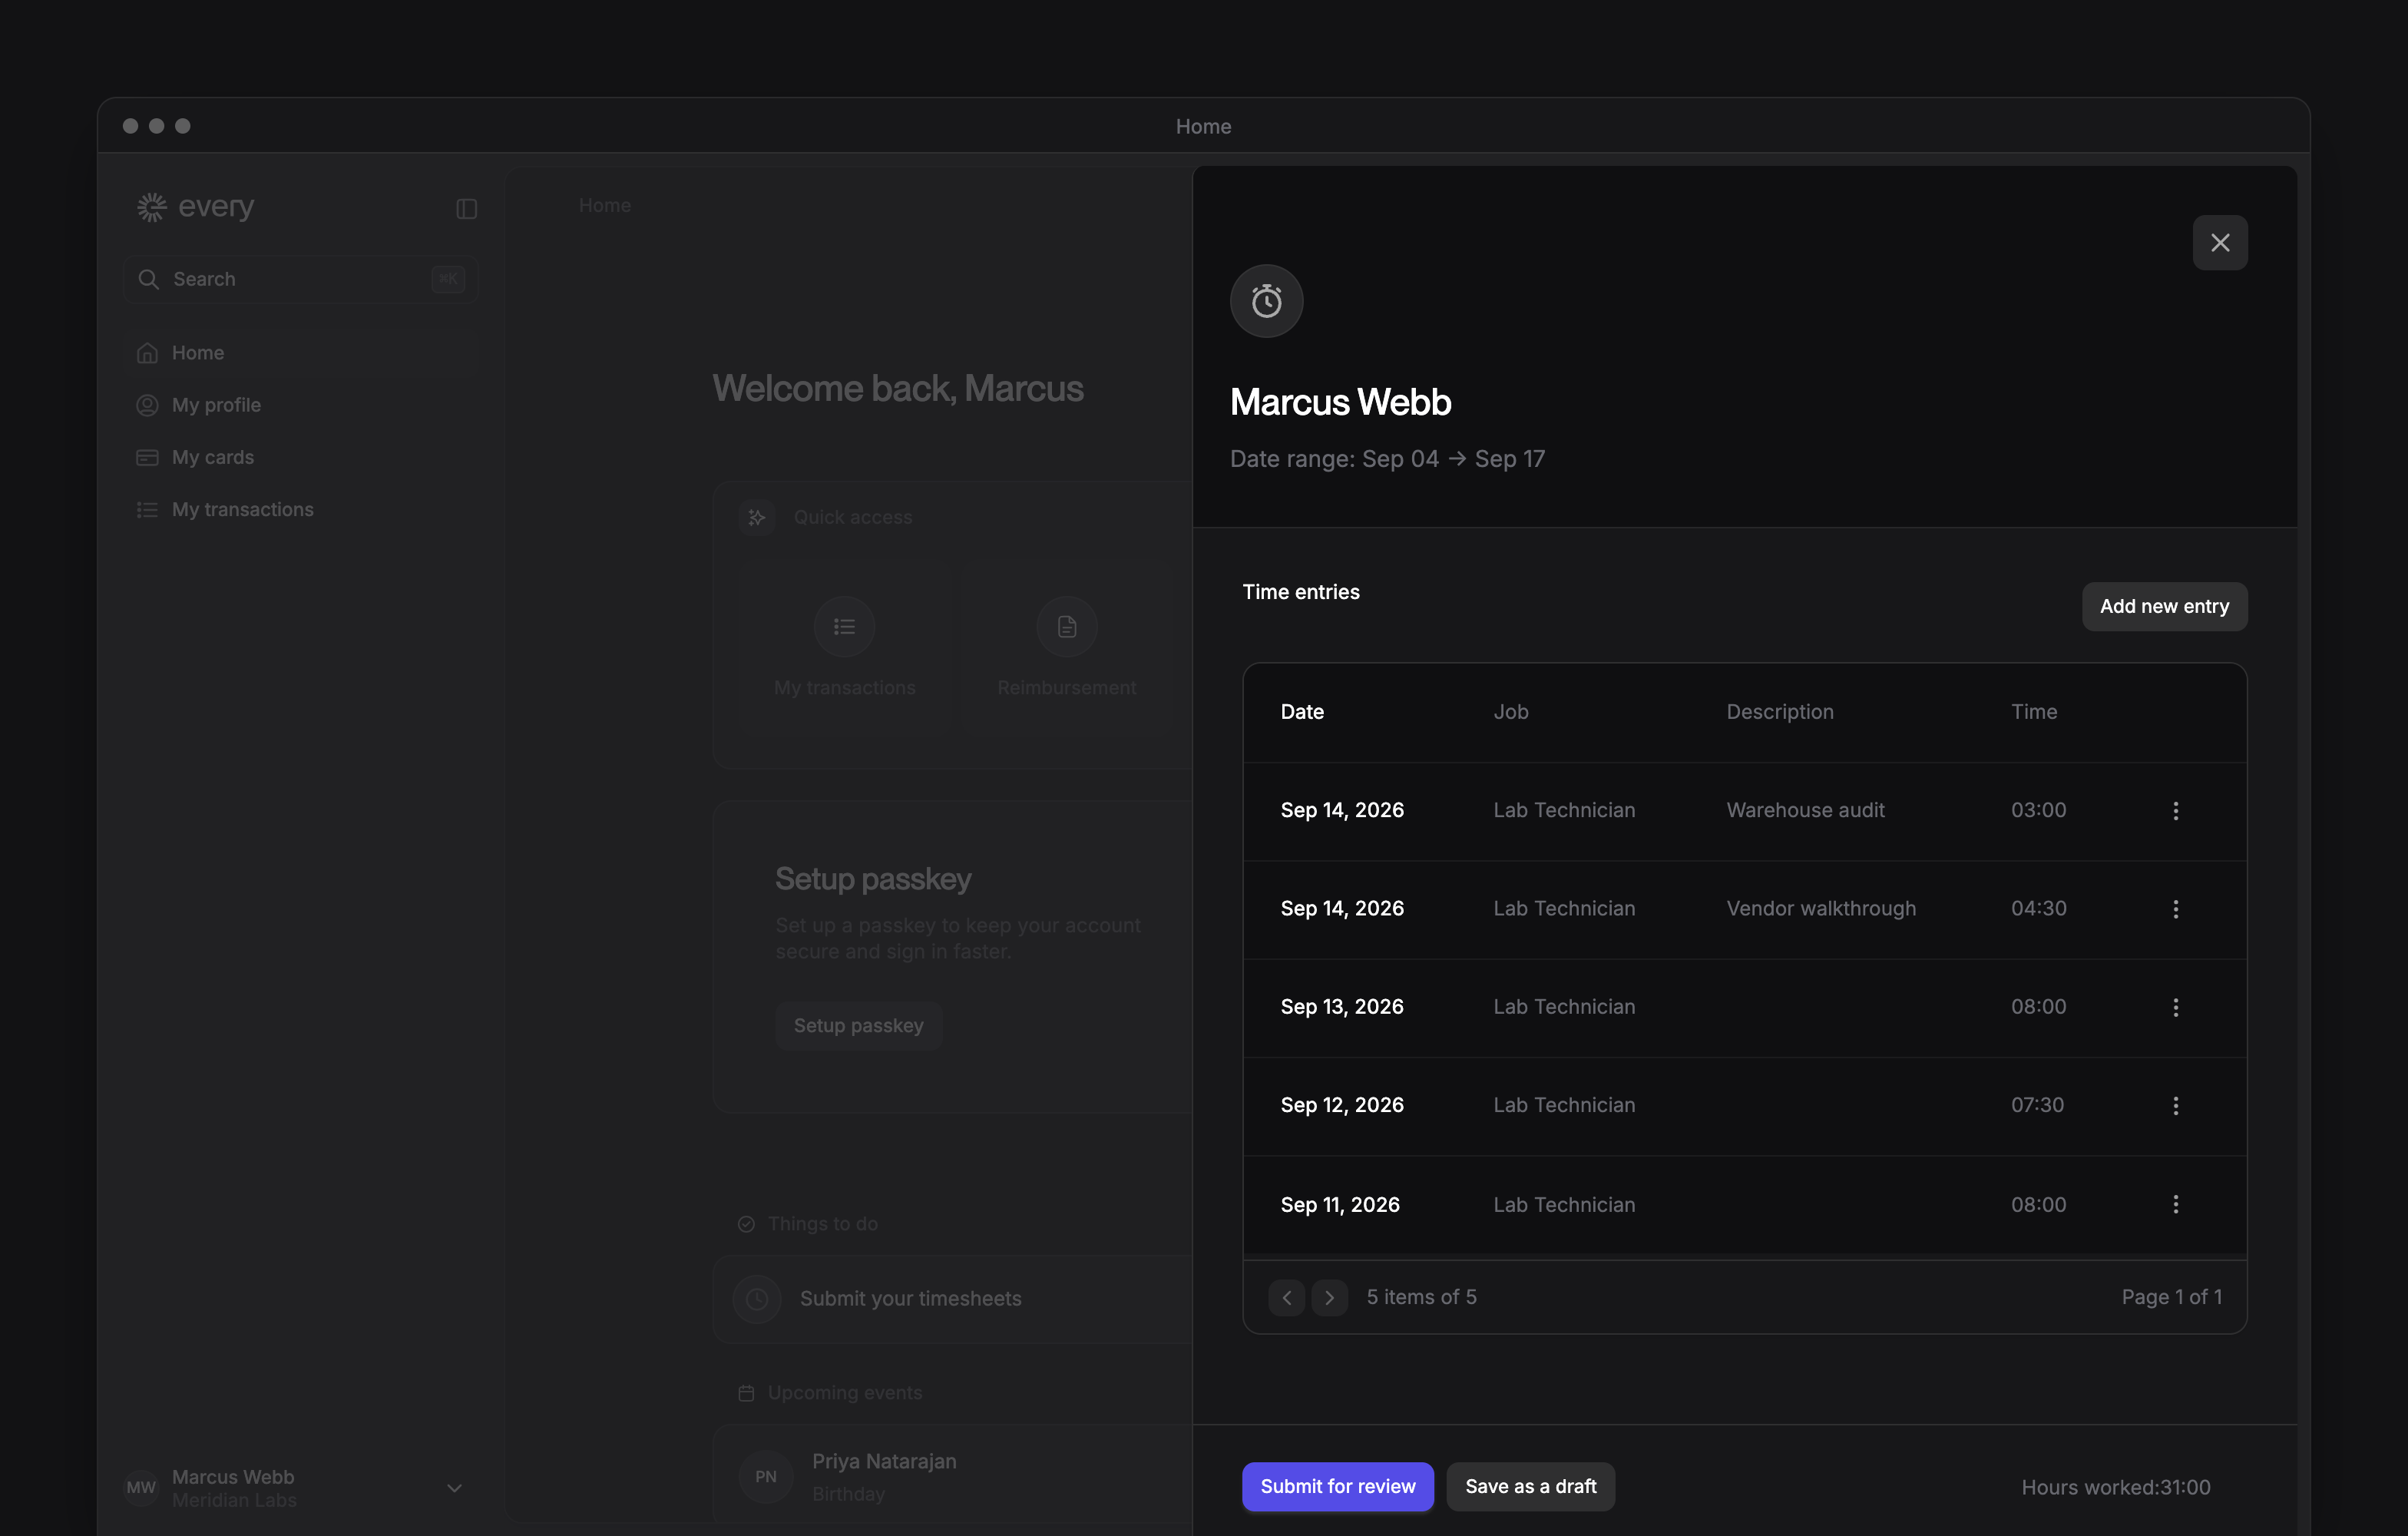Go to next page of time entries
The width and height of the screenshot is (2408, 1536).
(1329, 1298)
